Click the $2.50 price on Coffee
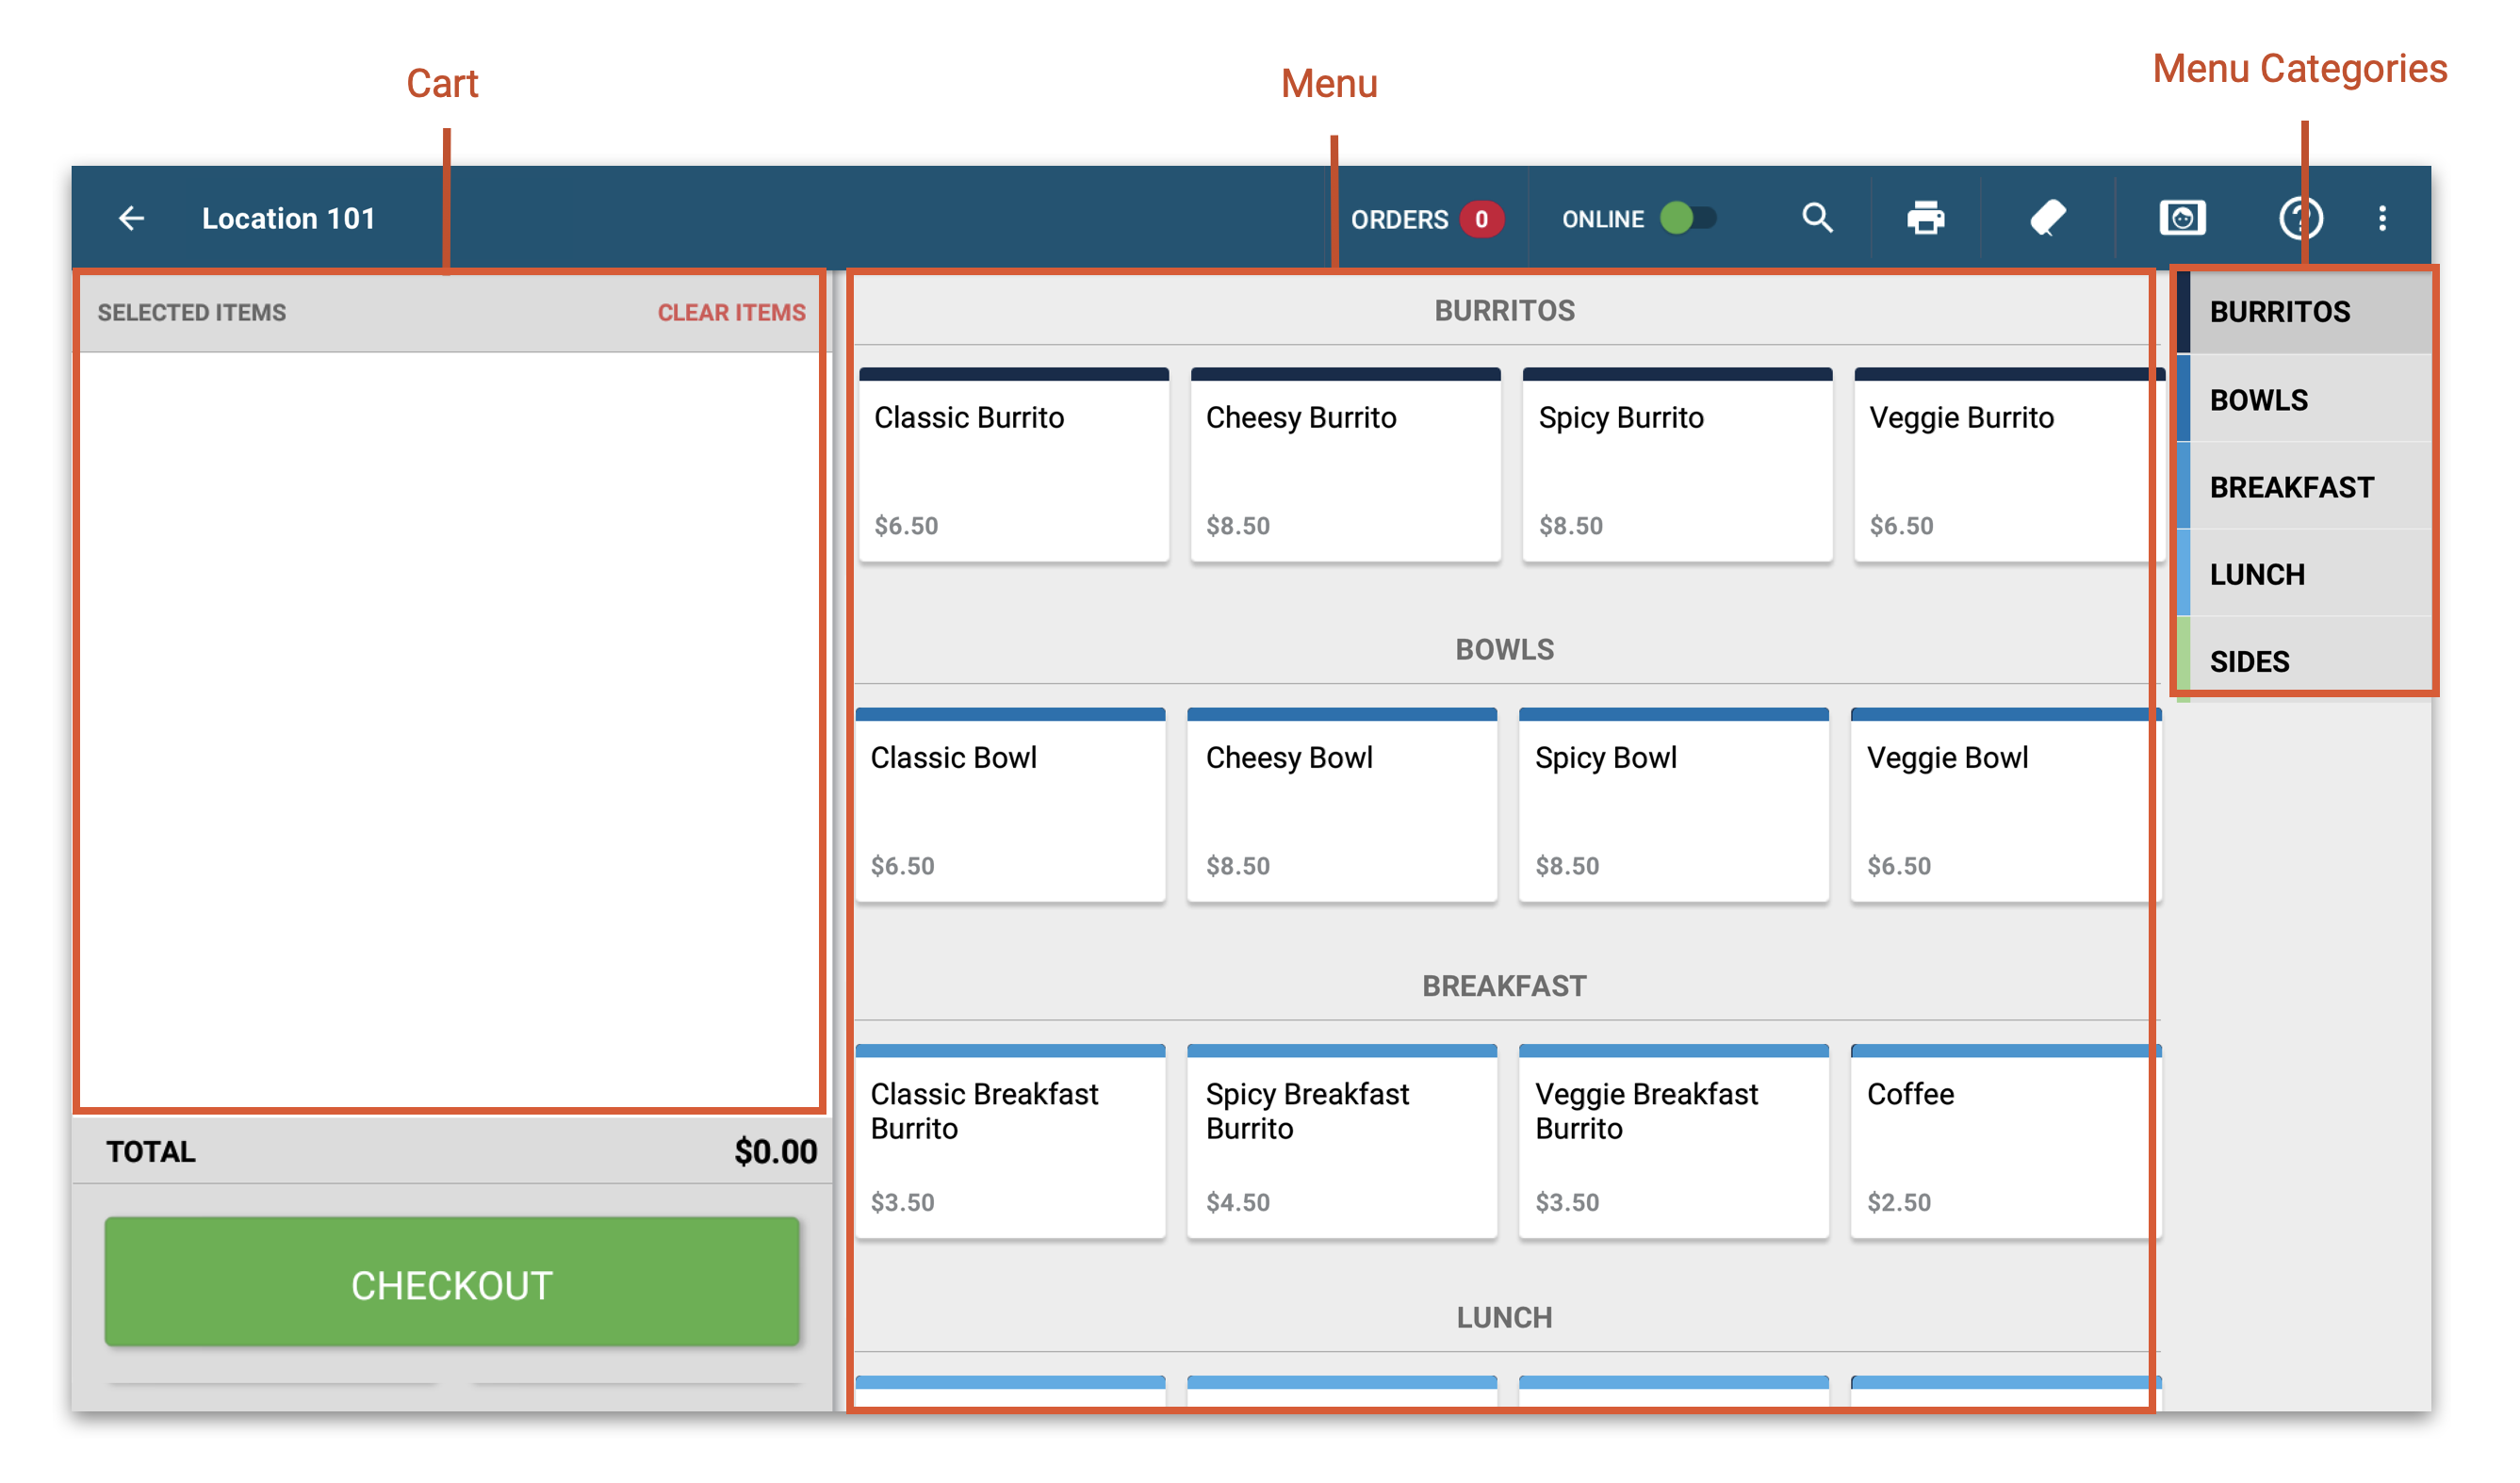The image size is (2520, 1483). tap(1898, 1202)
